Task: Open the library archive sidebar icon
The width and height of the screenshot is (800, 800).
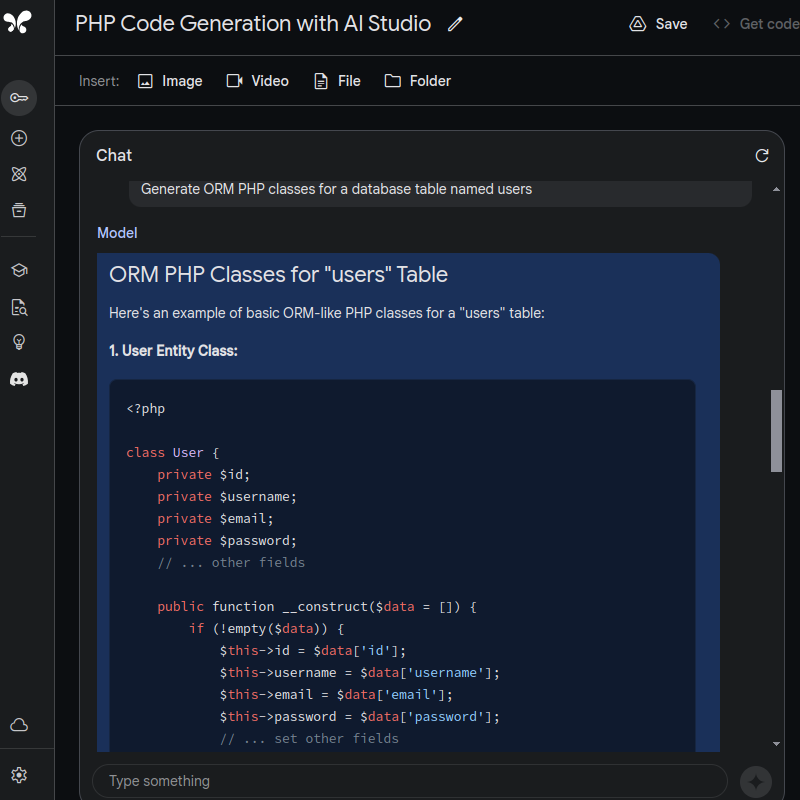Action: coord(18,210)
